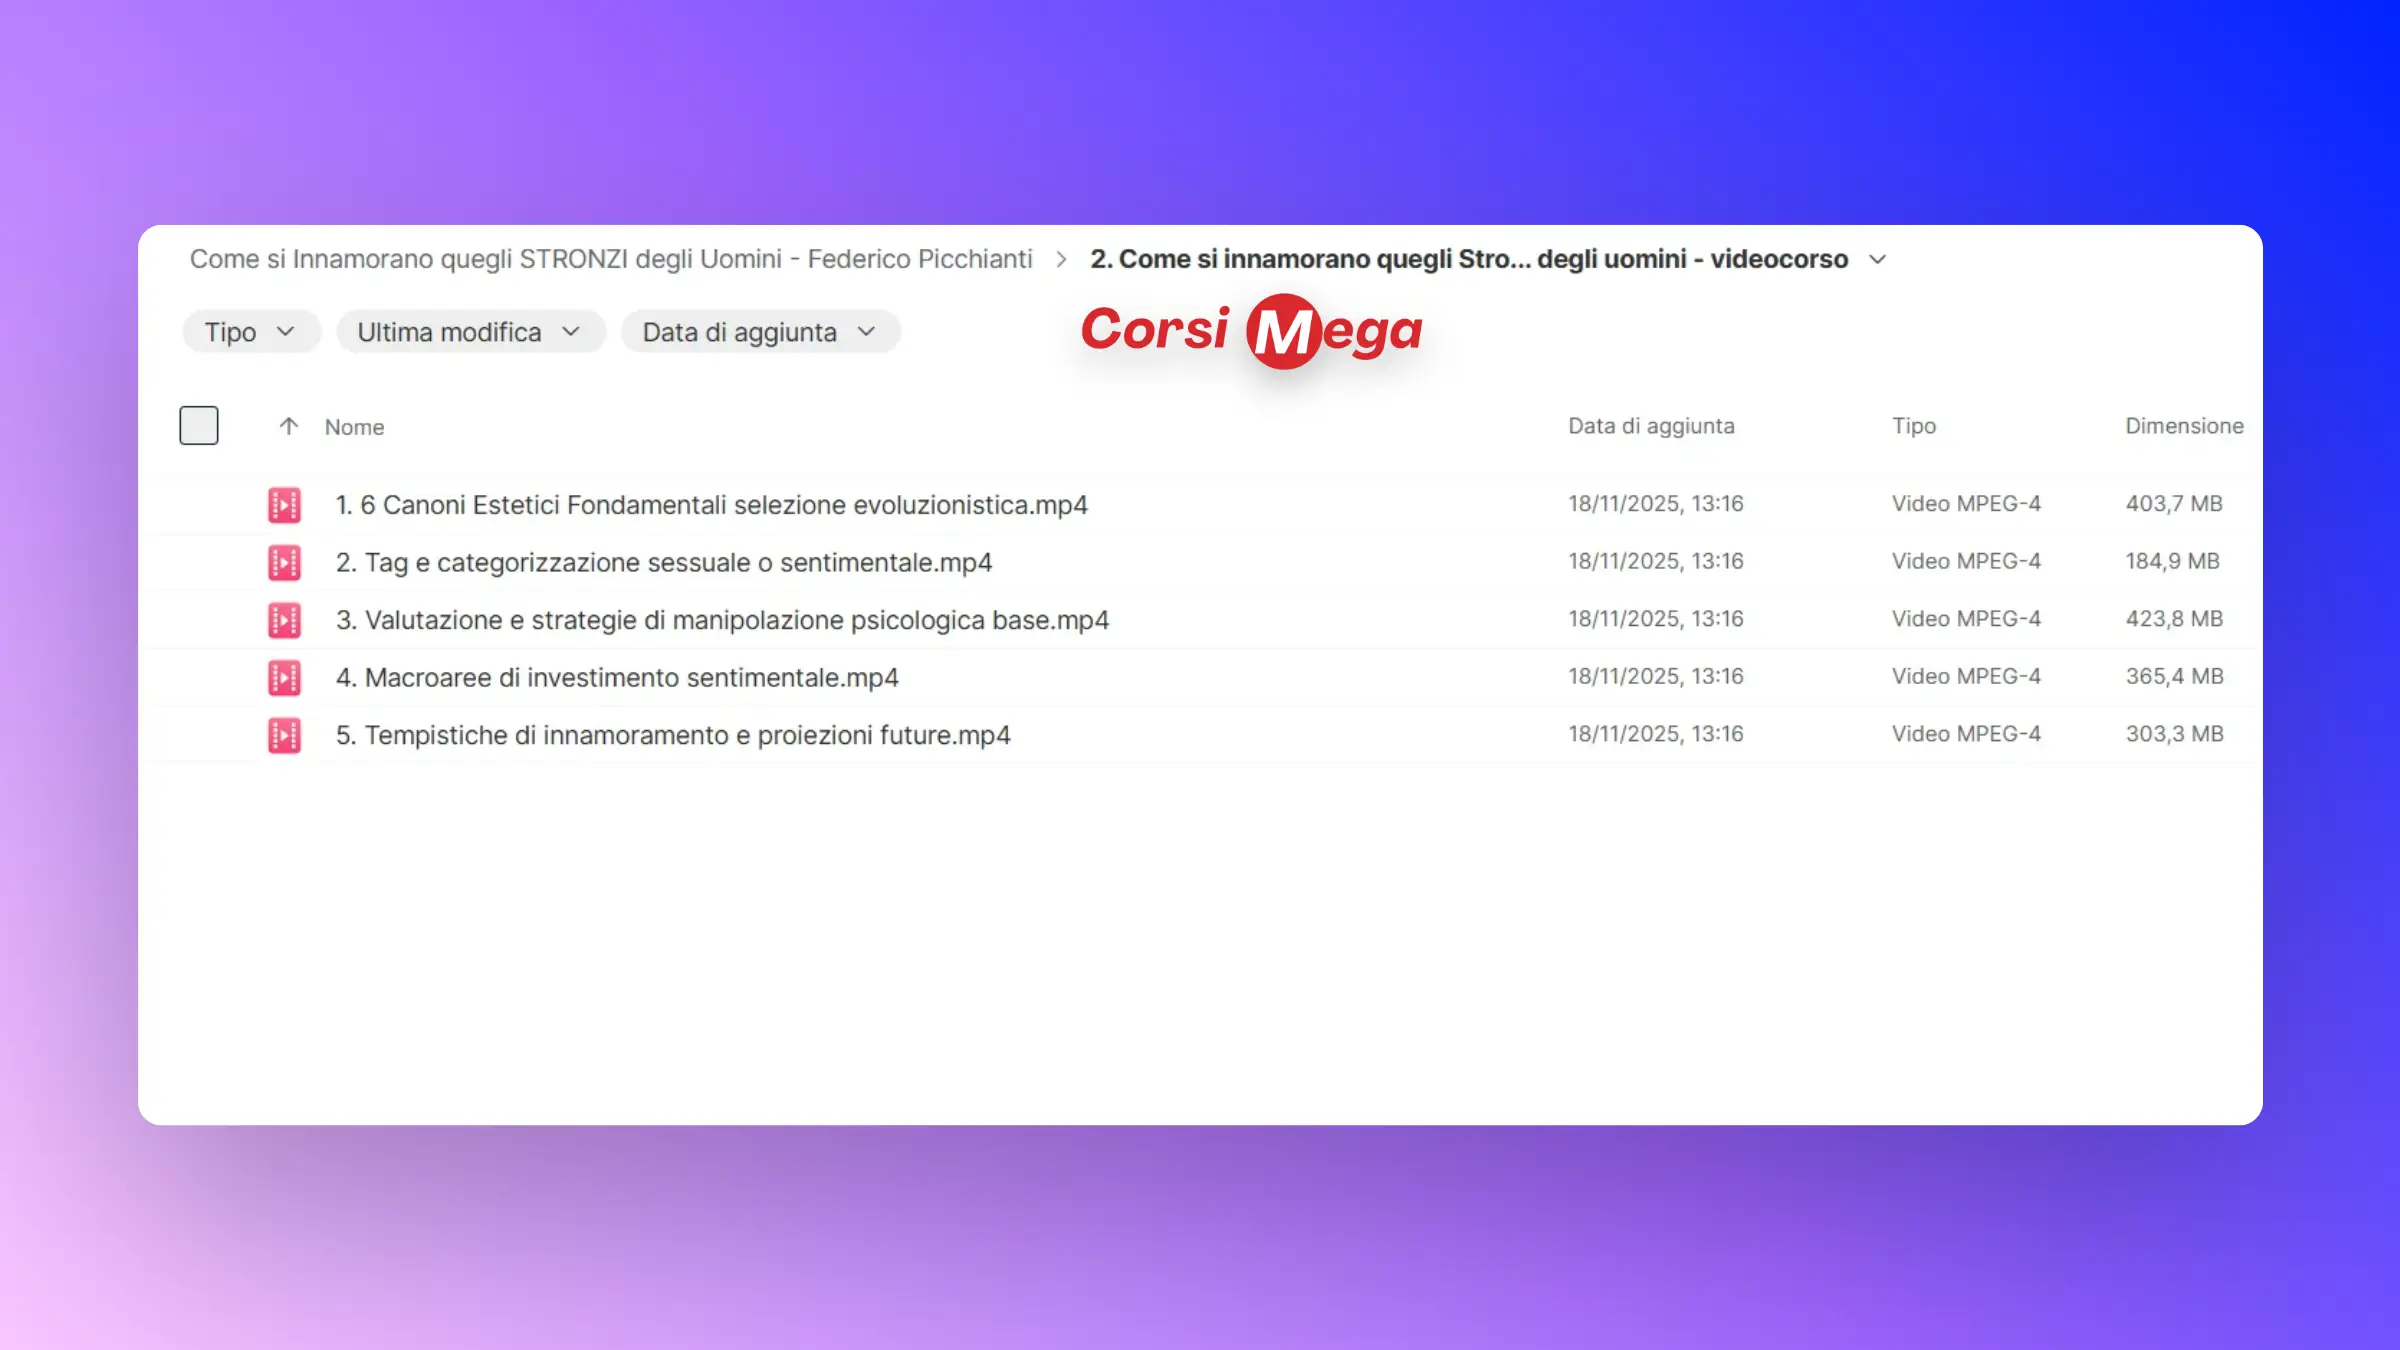Click video icon of 6 Canoni Estetici file
The image size is (2400, 1350).
pos(284,505)
